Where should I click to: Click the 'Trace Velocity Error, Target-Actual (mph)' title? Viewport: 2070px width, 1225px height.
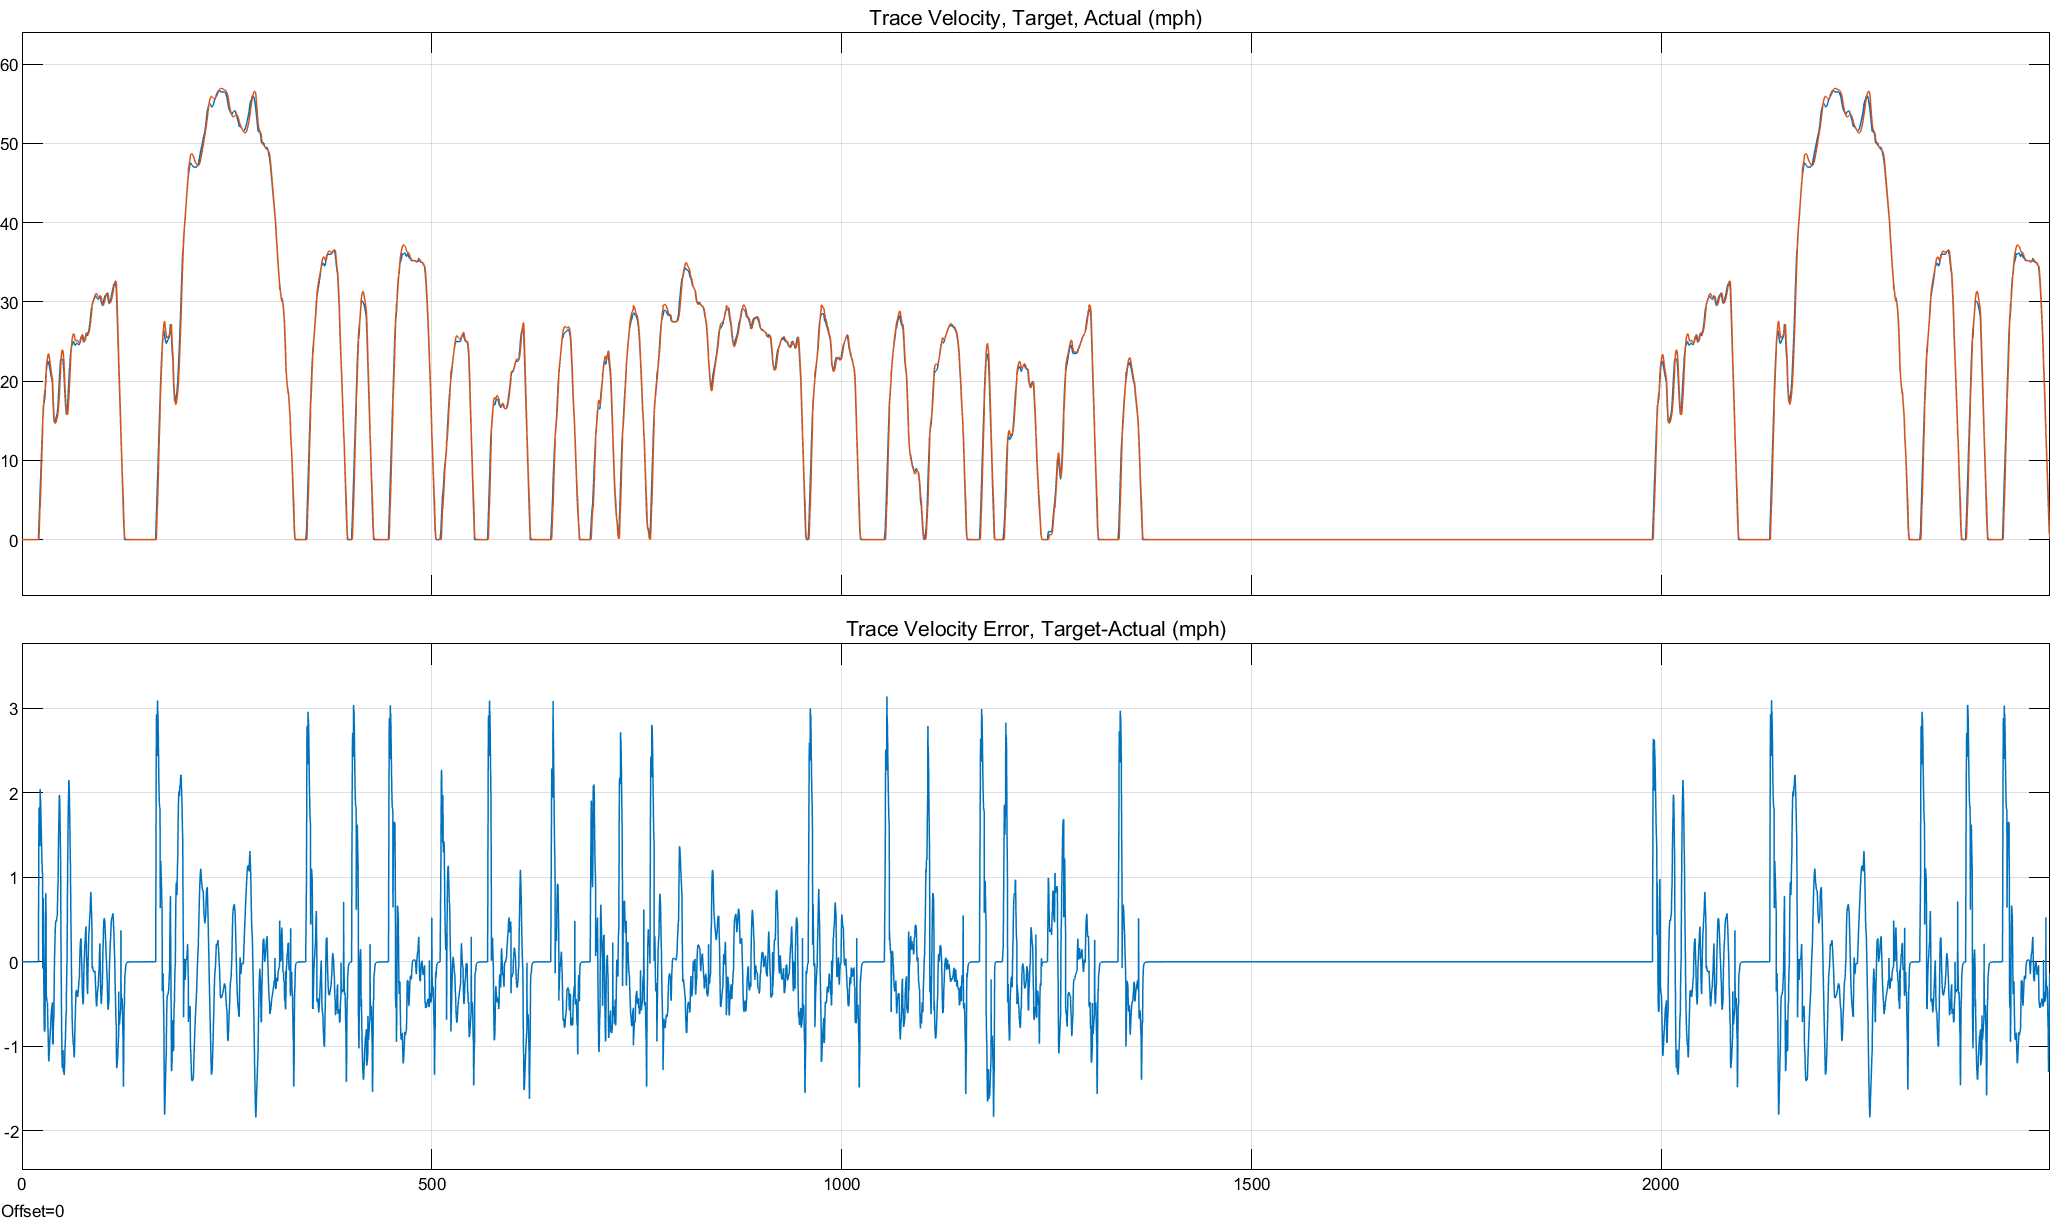click(x=1035, y=629)
